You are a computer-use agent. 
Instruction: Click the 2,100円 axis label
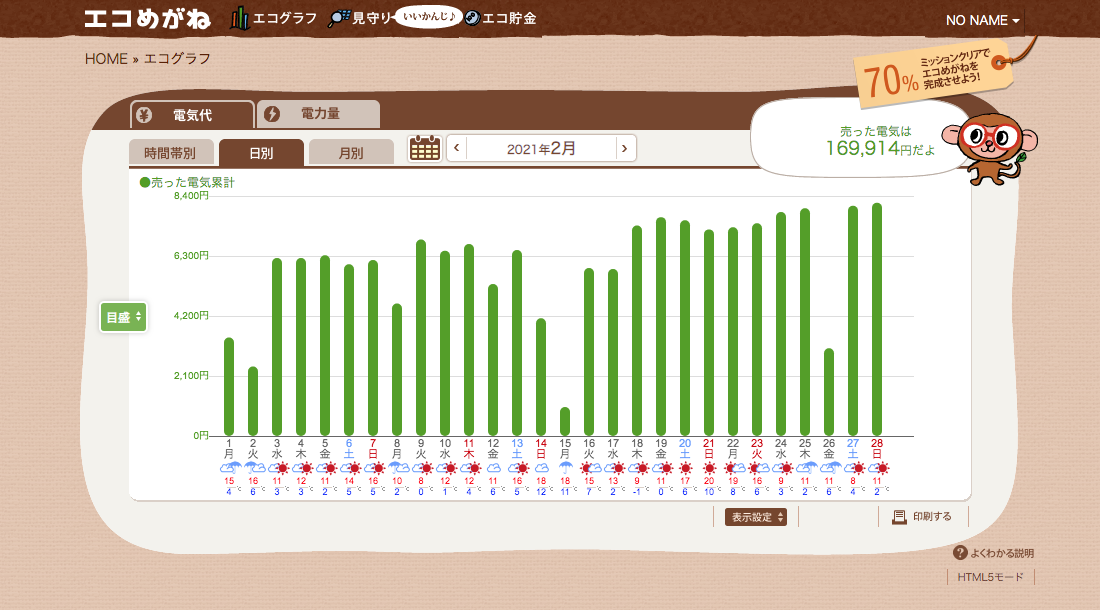tap(192, 376)
